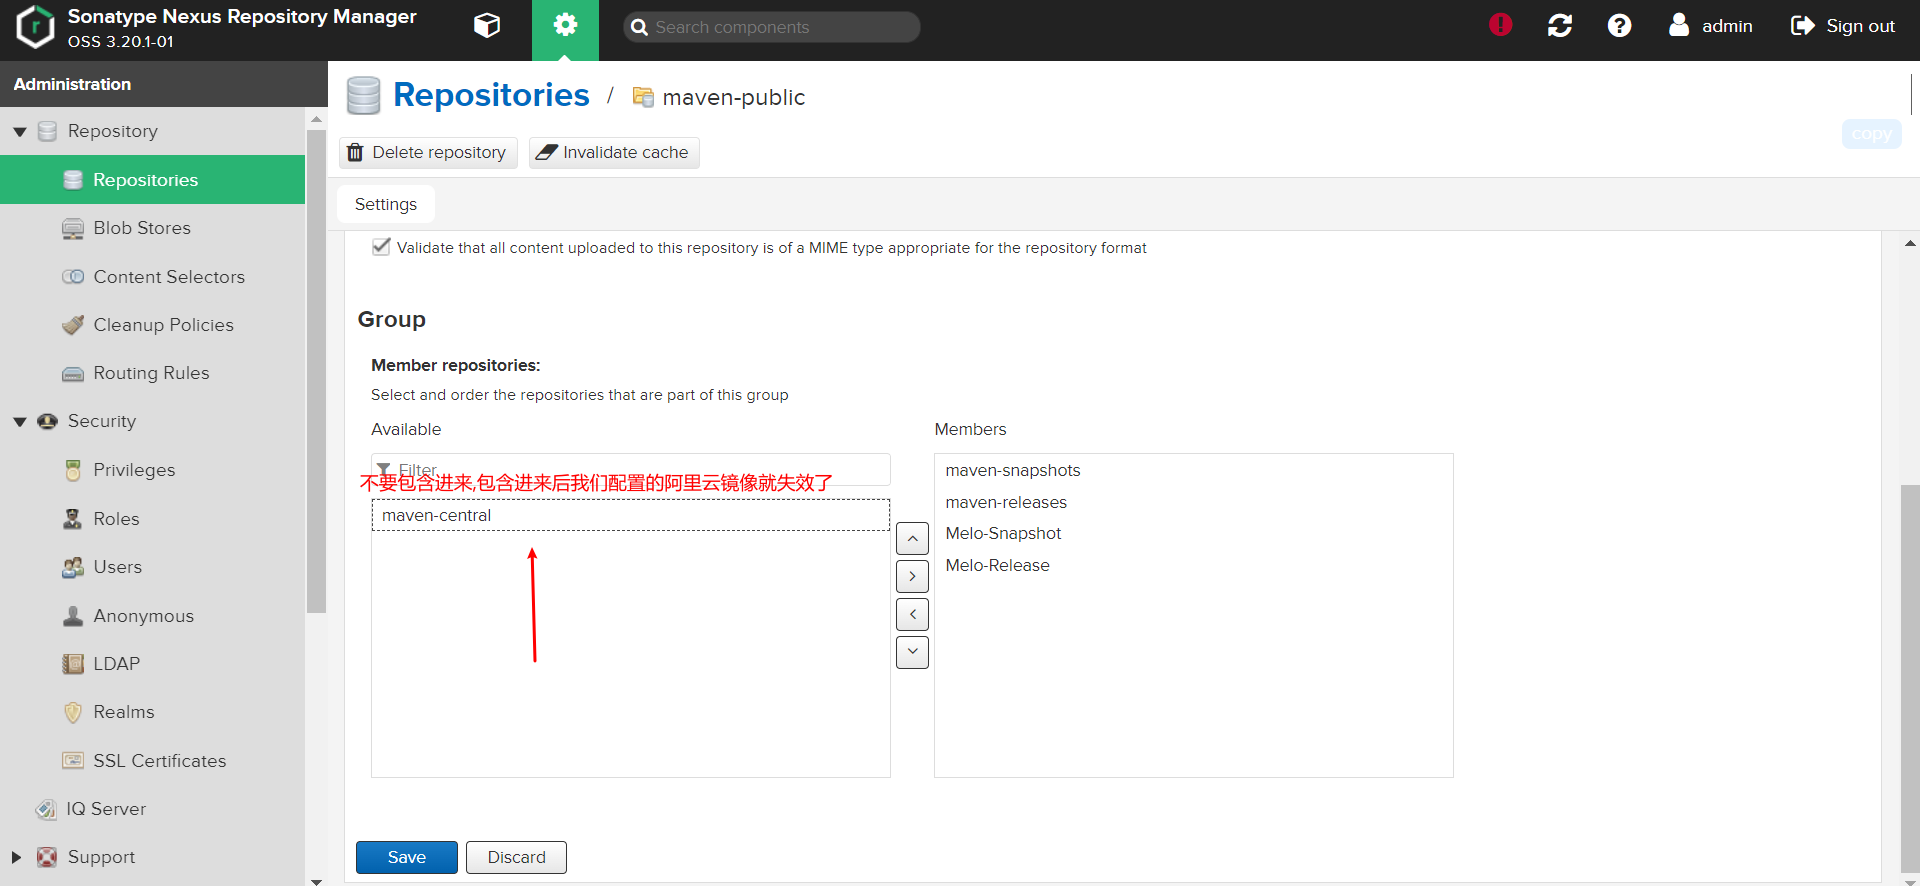
Task: Click the main panel vertical scrollbar
Action: point(1910,680)
